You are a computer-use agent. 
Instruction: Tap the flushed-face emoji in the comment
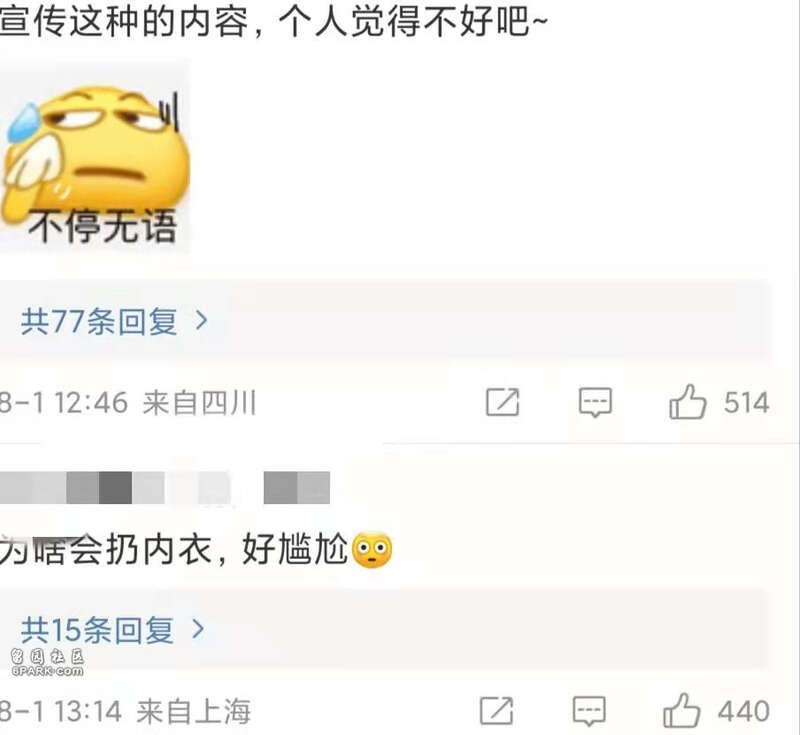coord(372,550)
